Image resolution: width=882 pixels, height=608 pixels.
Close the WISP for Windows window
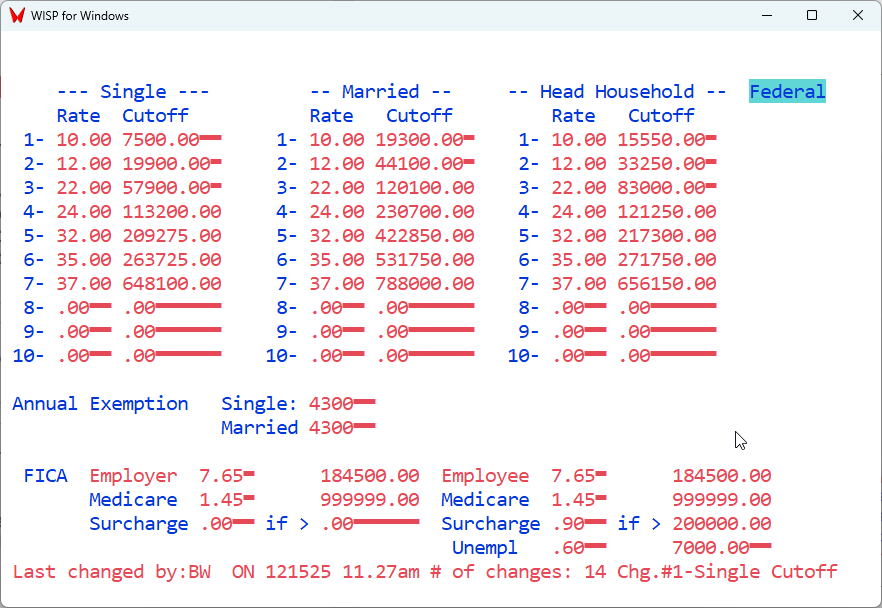[858, 16]
